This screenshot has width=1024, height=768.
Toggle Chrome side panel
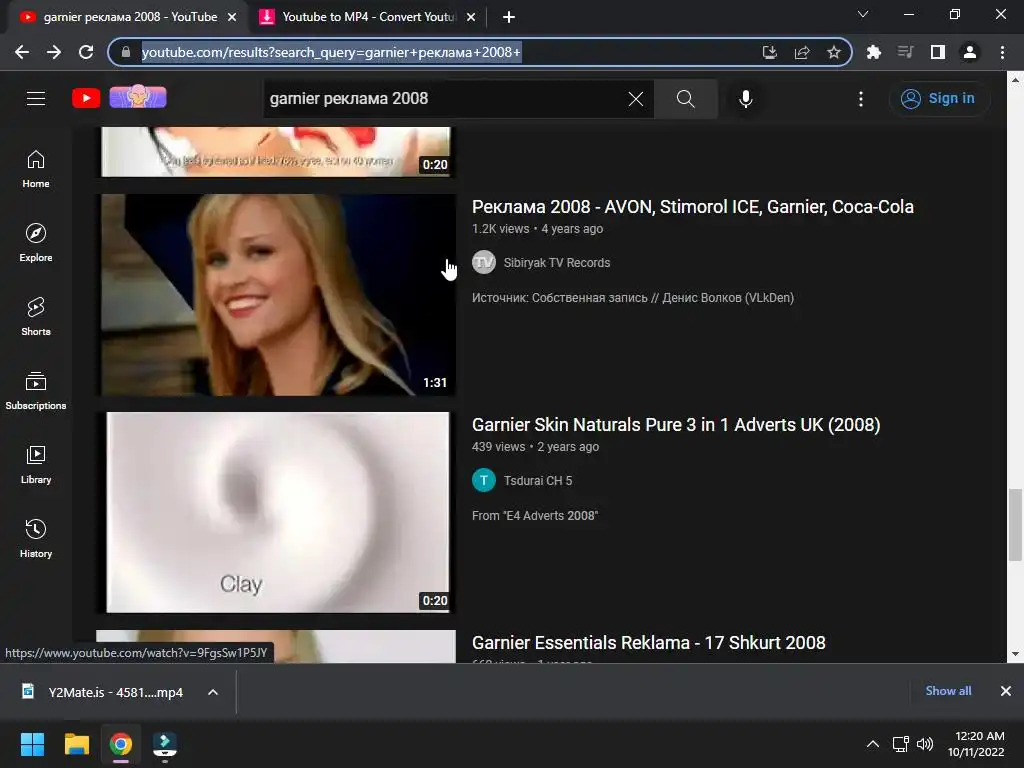pos(938,52)
